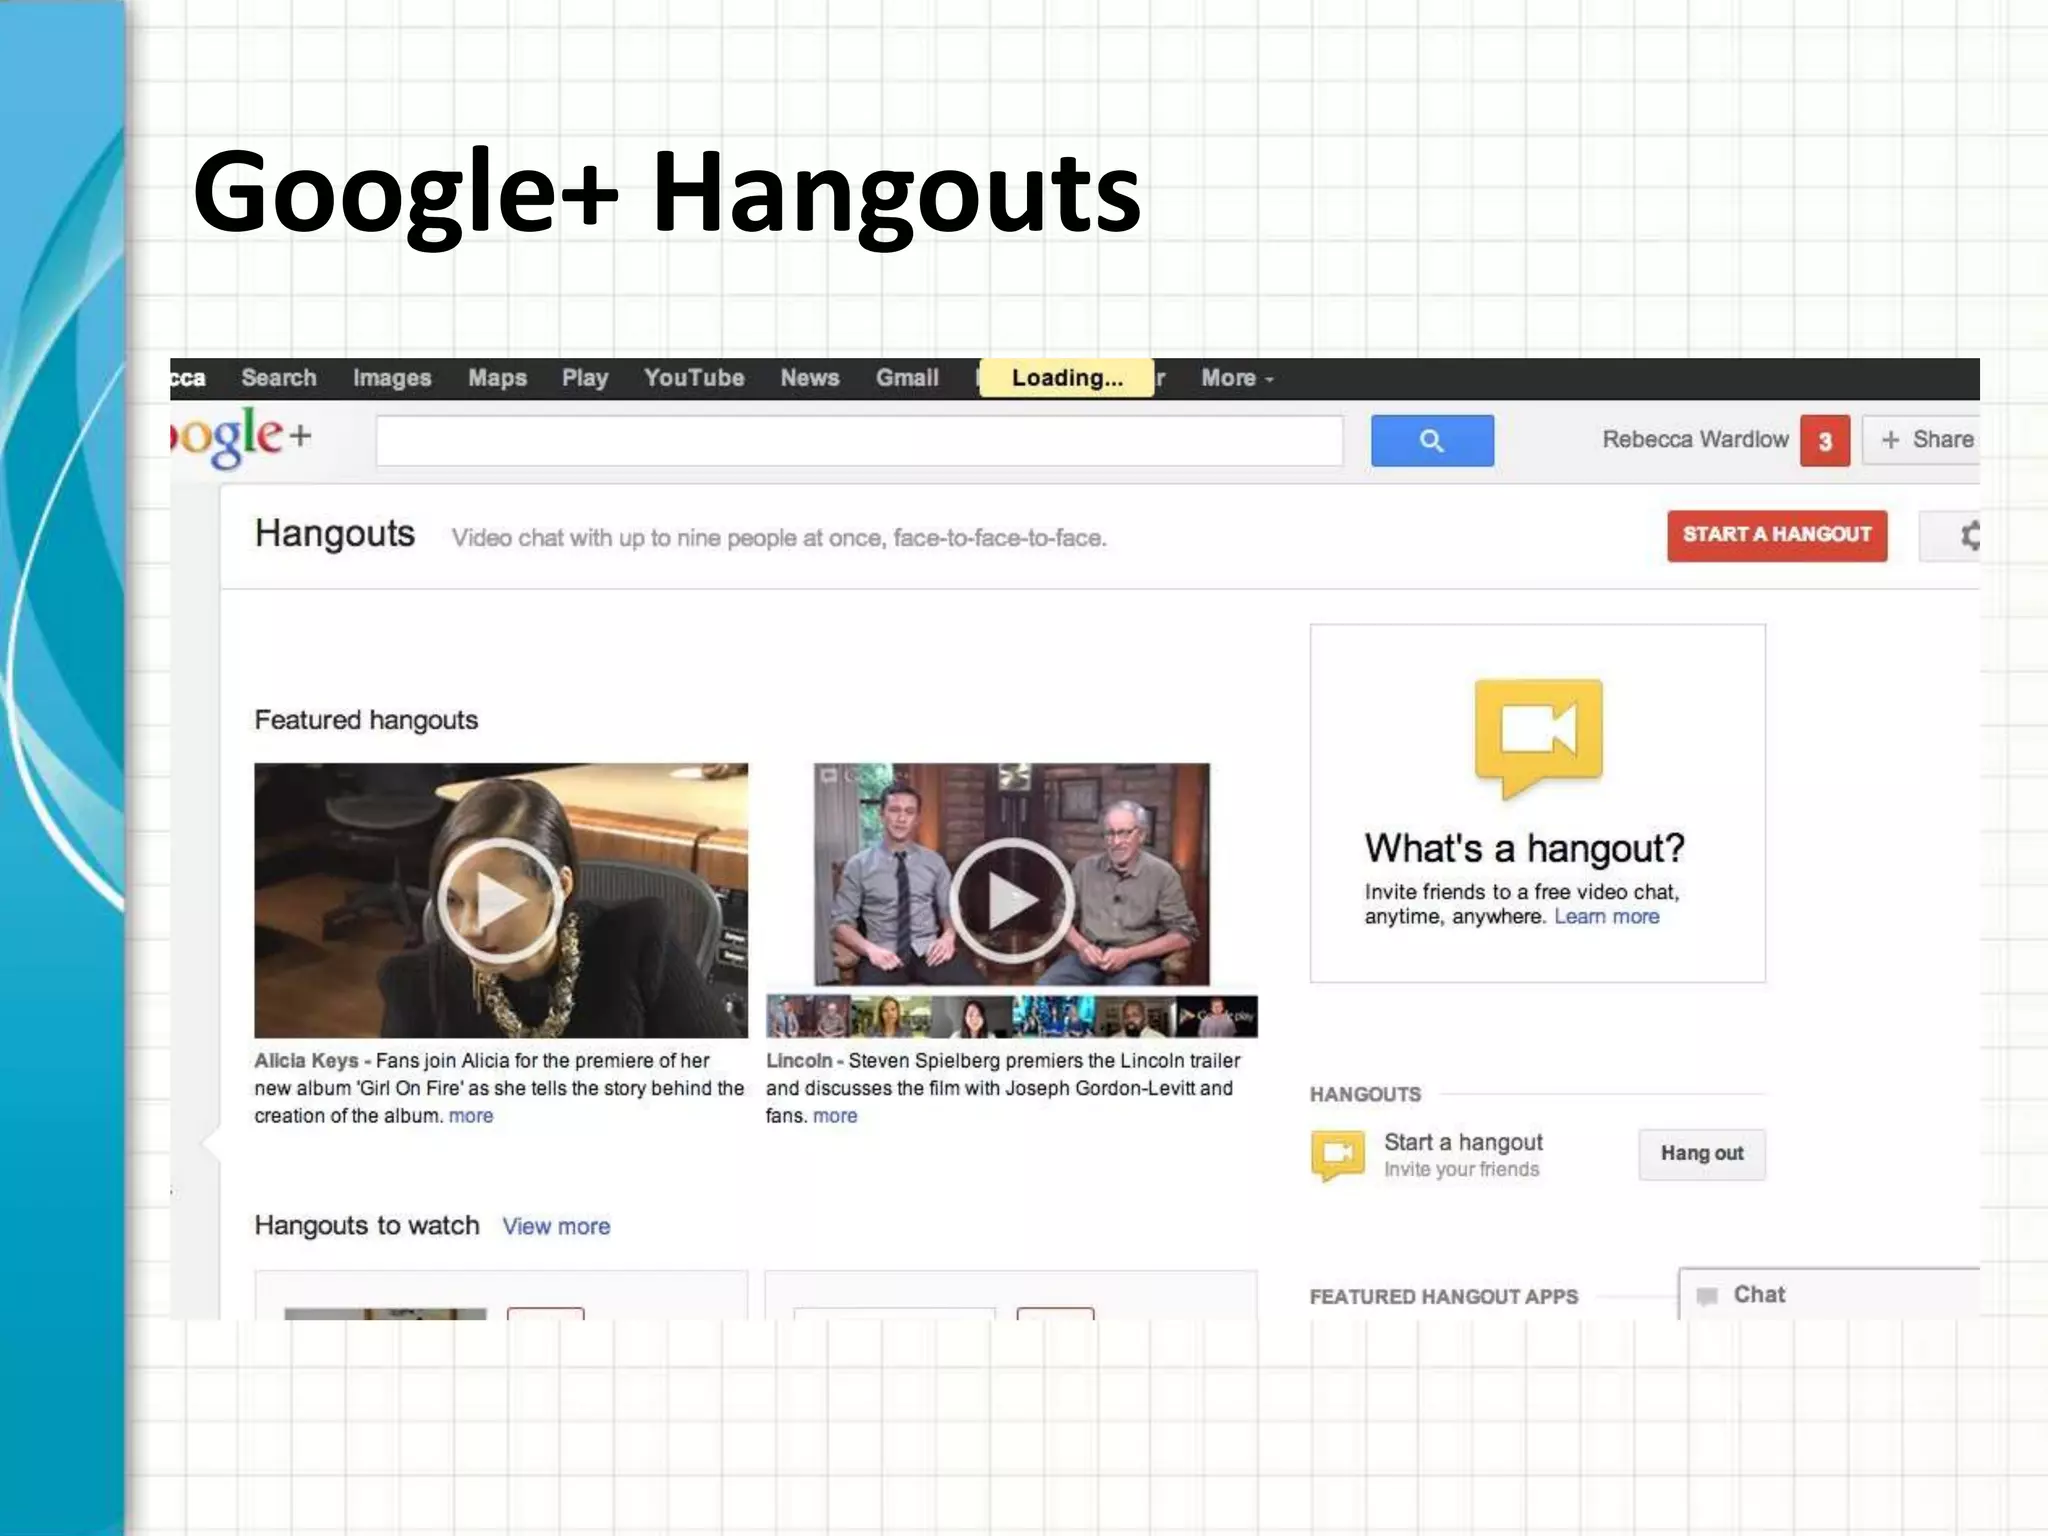Viewport: 2048px width, 1536px height.
Task: Click more link under Lincoln description
Action: pos(835,1116)
